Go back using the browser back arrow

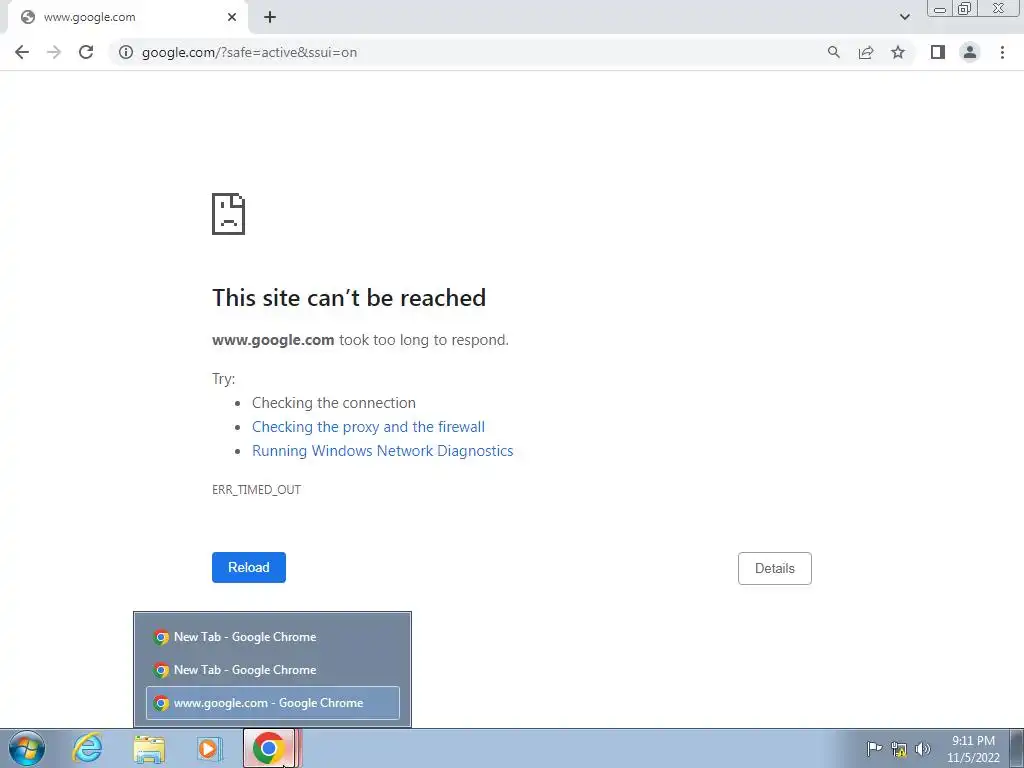point(22,52)
